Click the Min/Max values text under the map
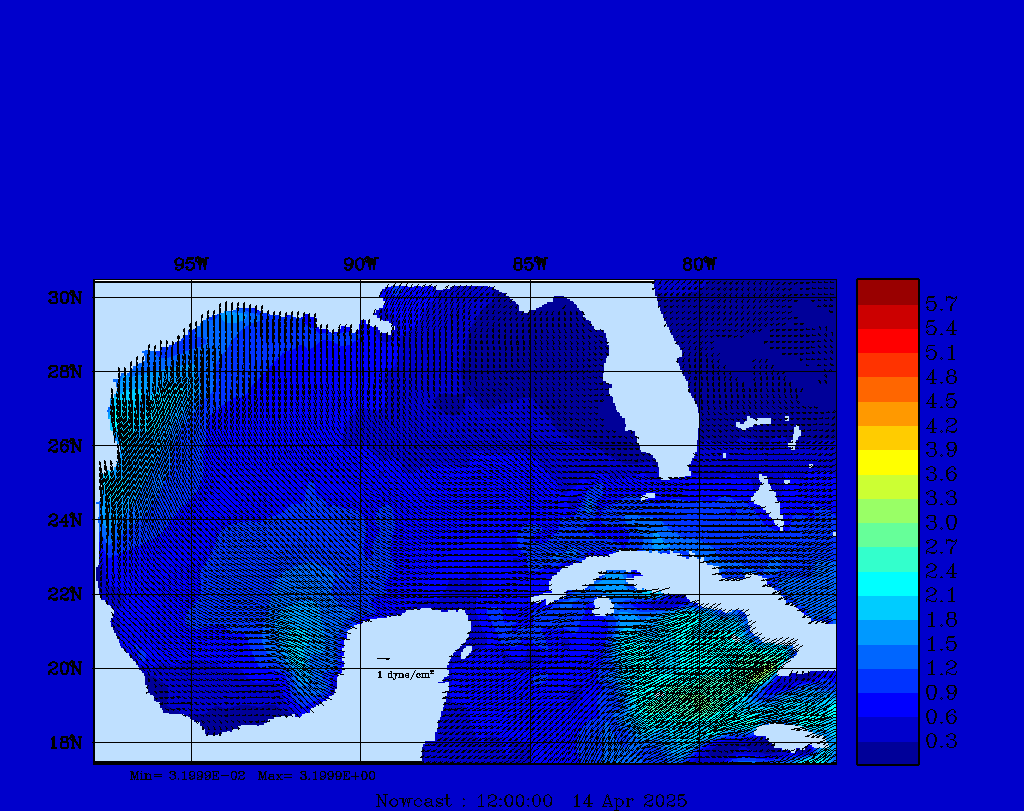The height and width of the screenshot is (811, 1024). tap(253, 775)
